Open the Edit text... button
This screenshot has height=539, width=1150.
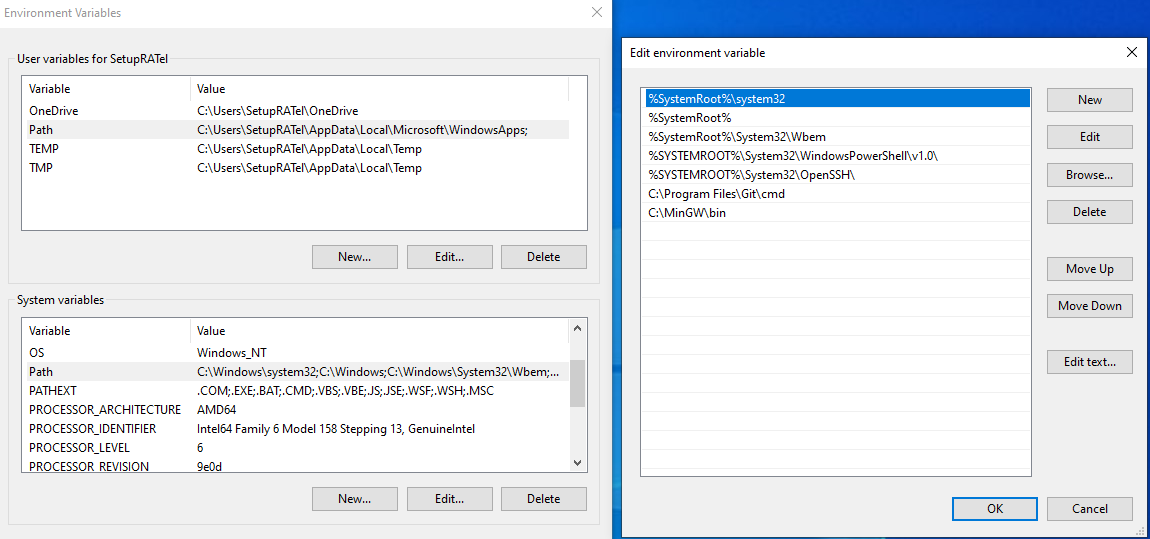(x=1089, y=362)
